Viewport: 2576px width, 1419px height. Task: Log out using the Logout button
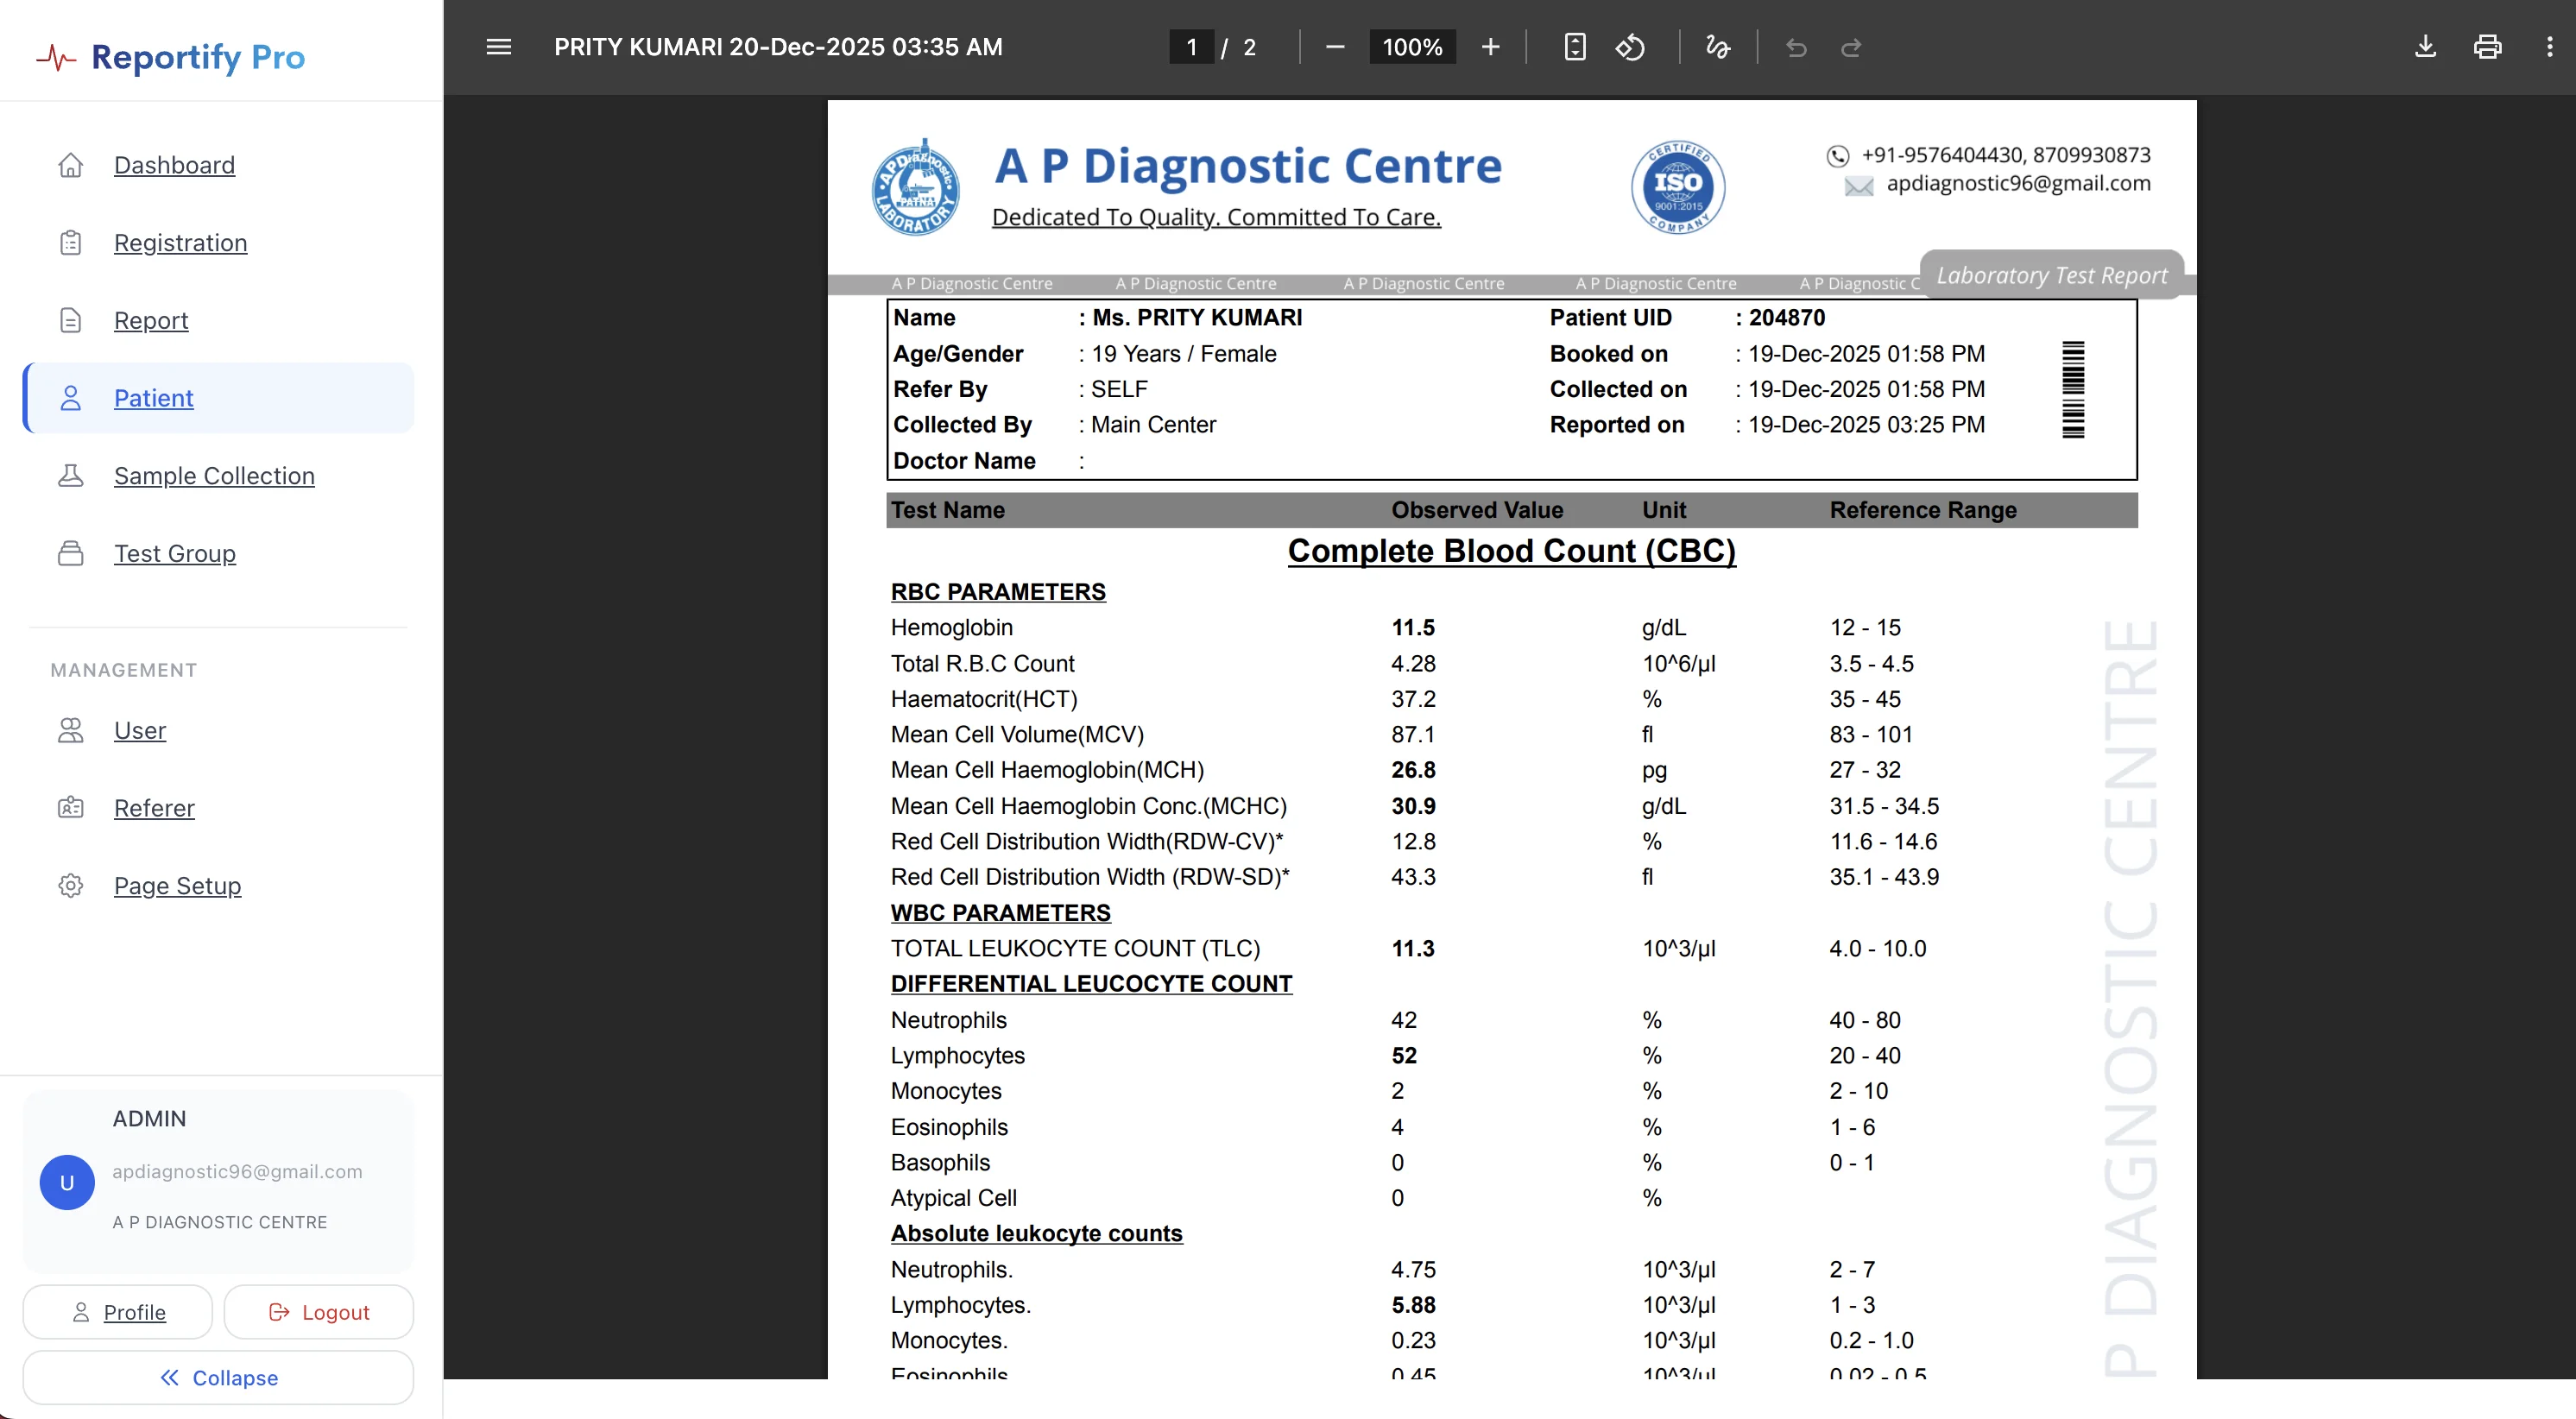pyautogui.click(x=319, y=1312)
